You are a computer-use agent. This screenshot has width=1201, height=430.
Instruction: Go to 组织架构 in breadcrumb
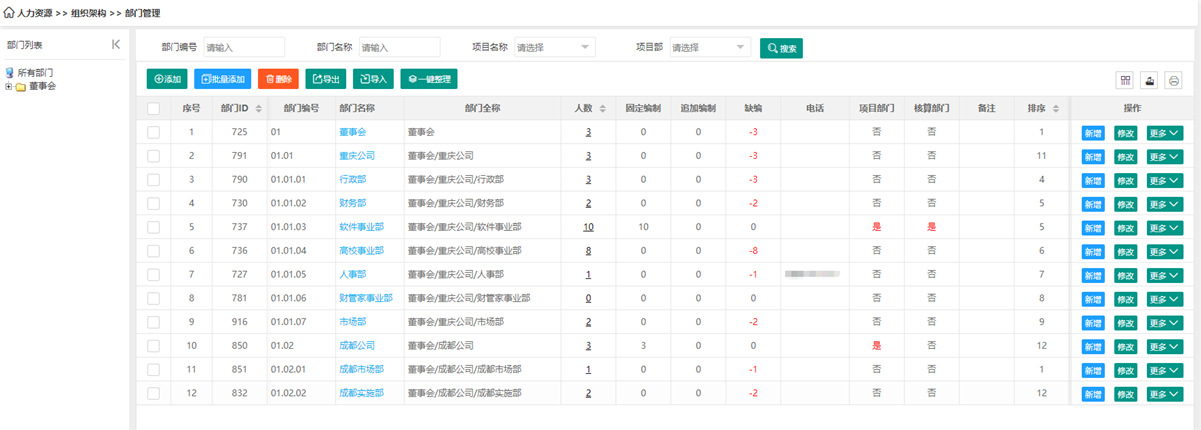coord(89,13)
